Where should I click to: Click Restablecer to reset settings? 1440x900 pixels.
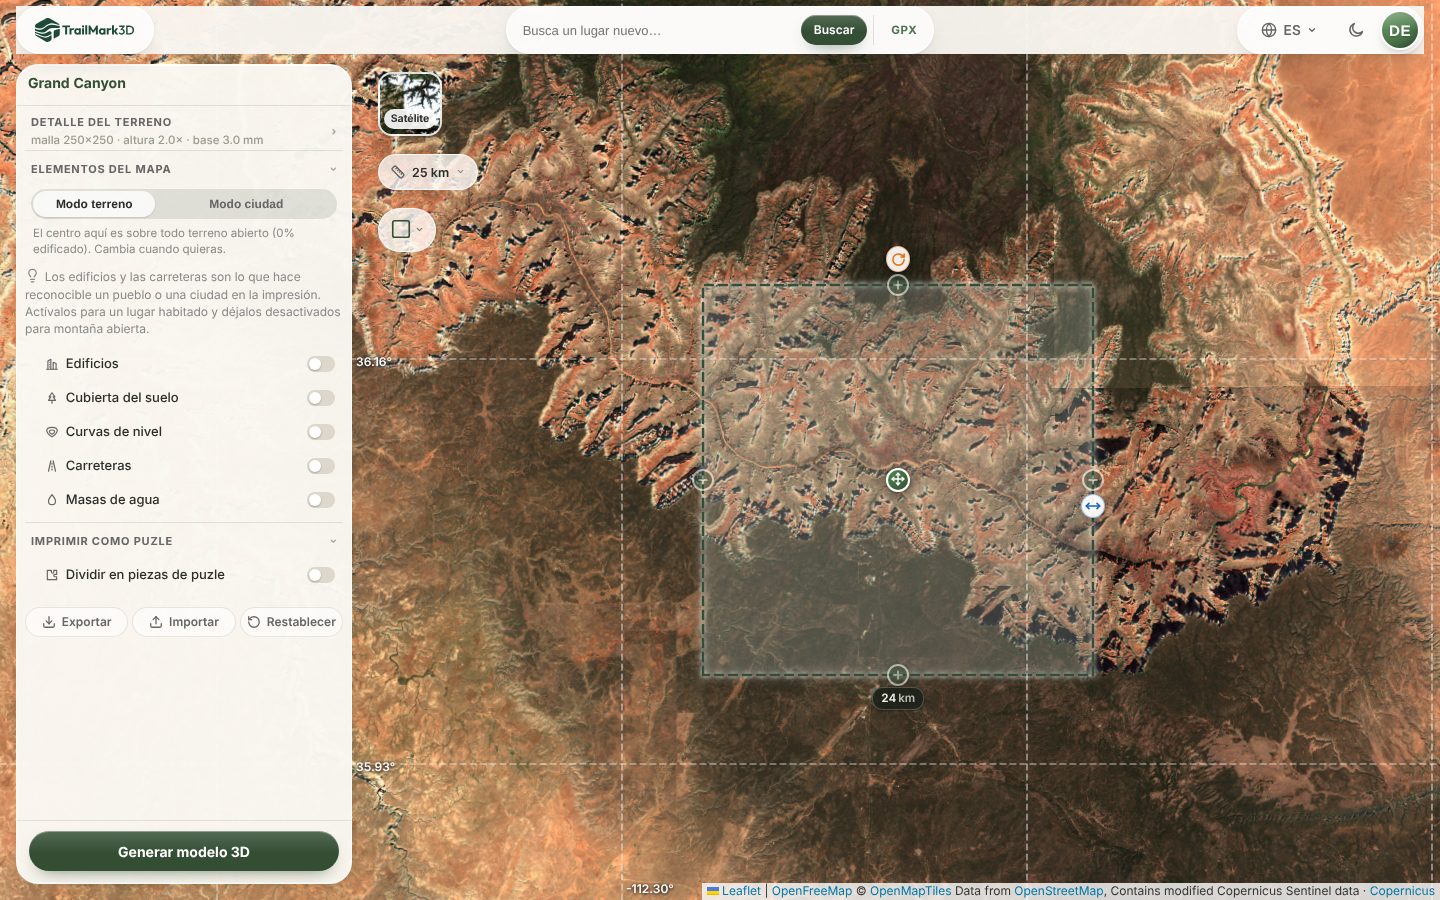coord(291,622)
